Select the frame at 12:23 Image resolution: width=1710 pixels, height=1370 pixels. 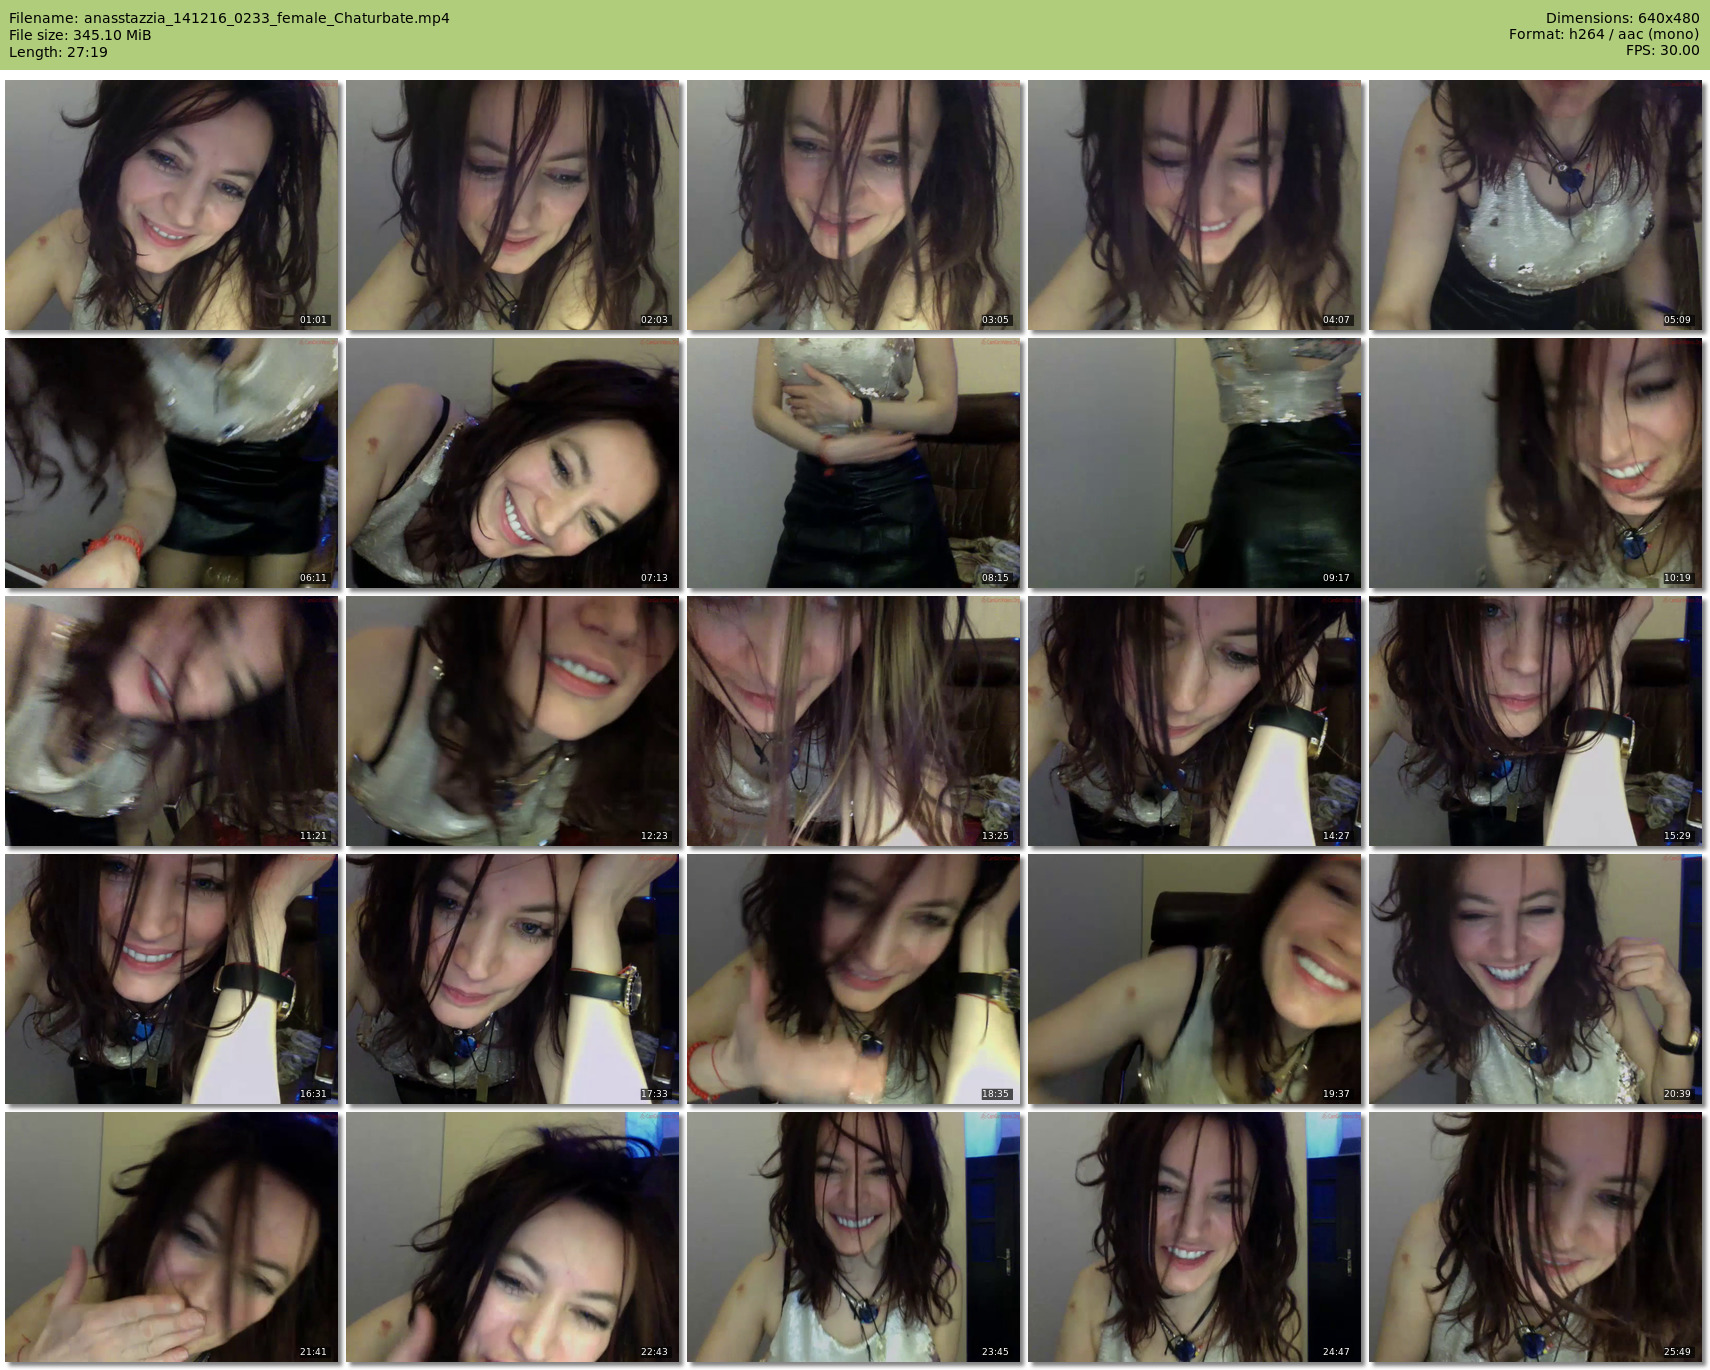coord(512,721)
